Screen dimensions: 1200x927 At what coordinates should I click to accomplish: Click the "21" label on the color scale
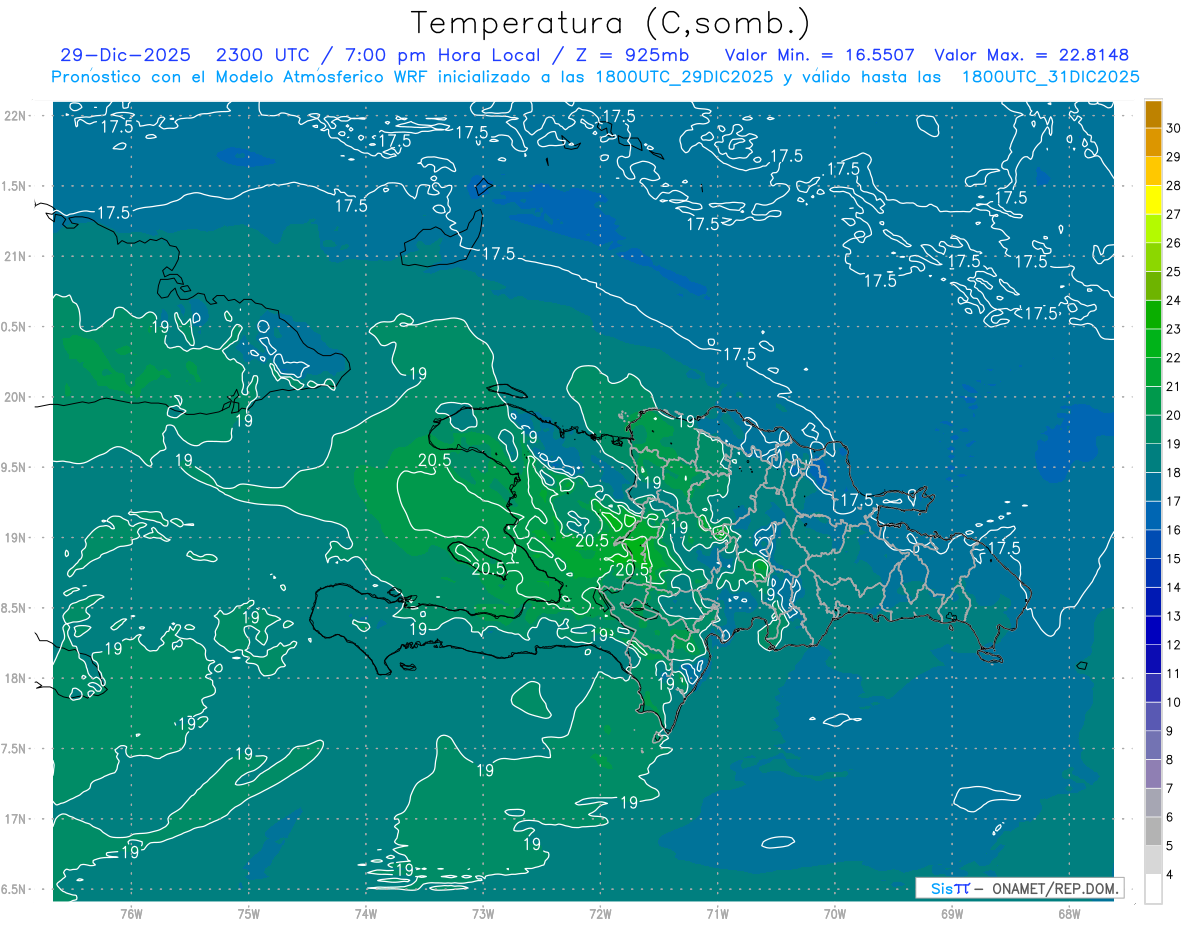1174,387
